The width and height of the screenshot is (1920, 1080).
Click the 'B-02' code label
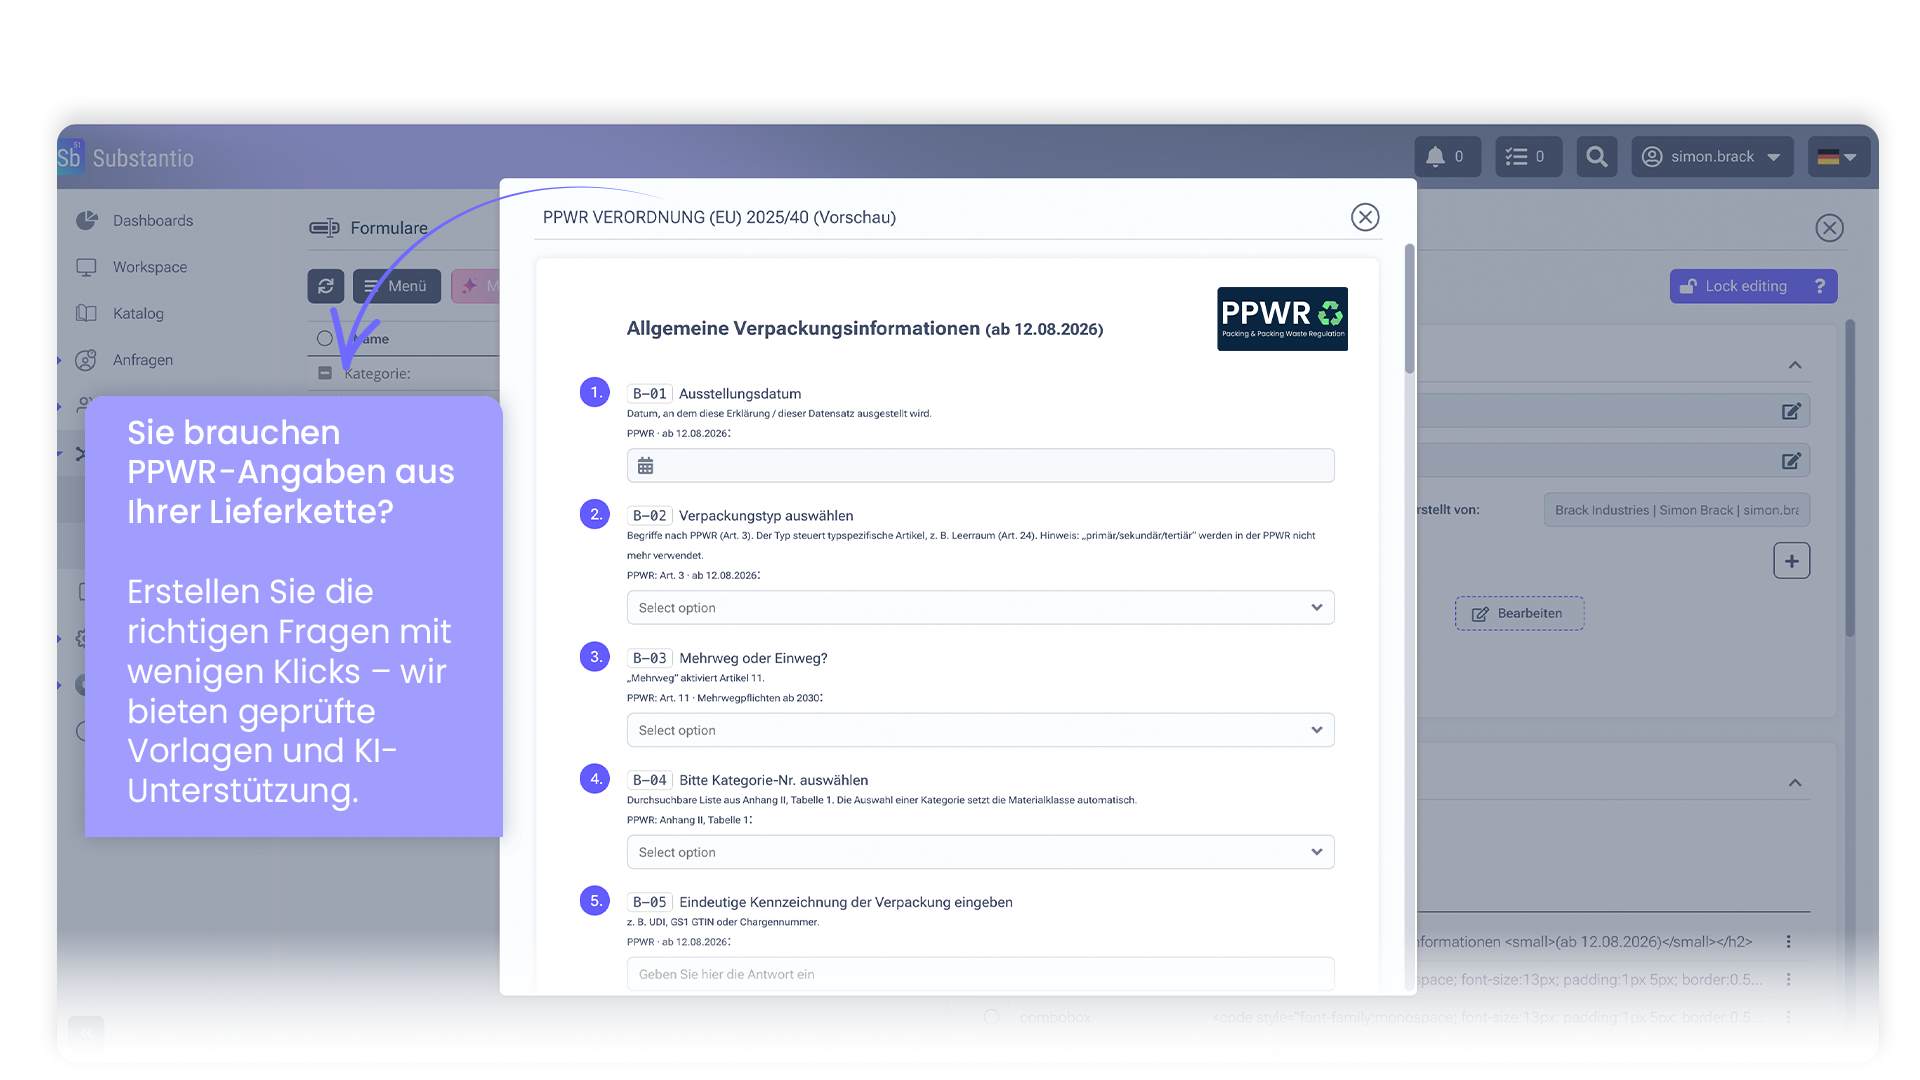click(649, 516)
